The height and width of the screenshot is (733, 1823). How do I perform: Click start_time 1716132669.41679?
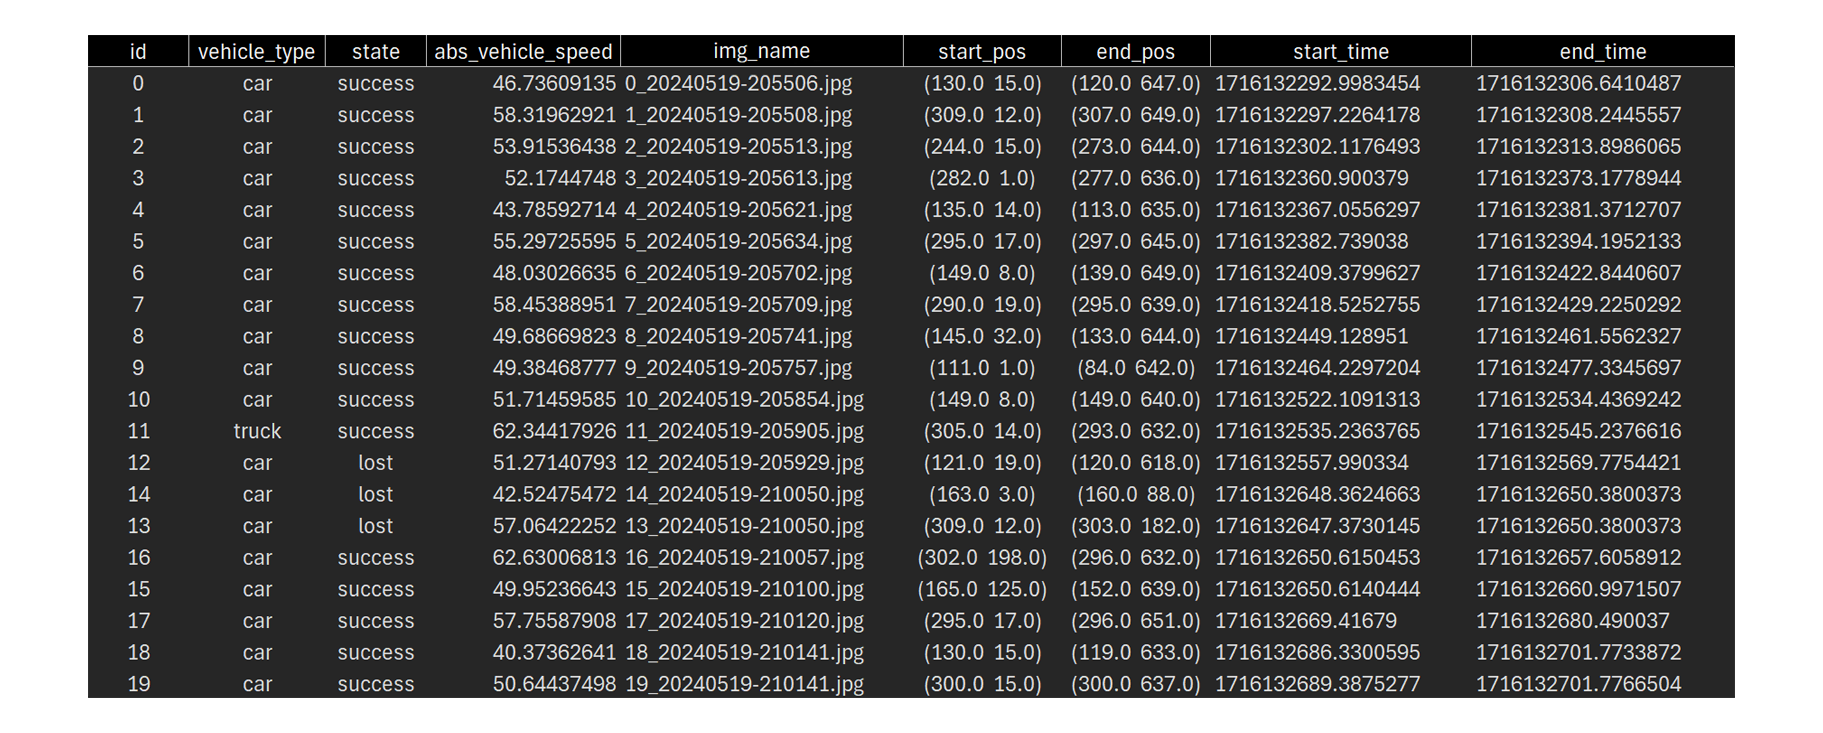pyautogui.click(x=1306, y=621)
